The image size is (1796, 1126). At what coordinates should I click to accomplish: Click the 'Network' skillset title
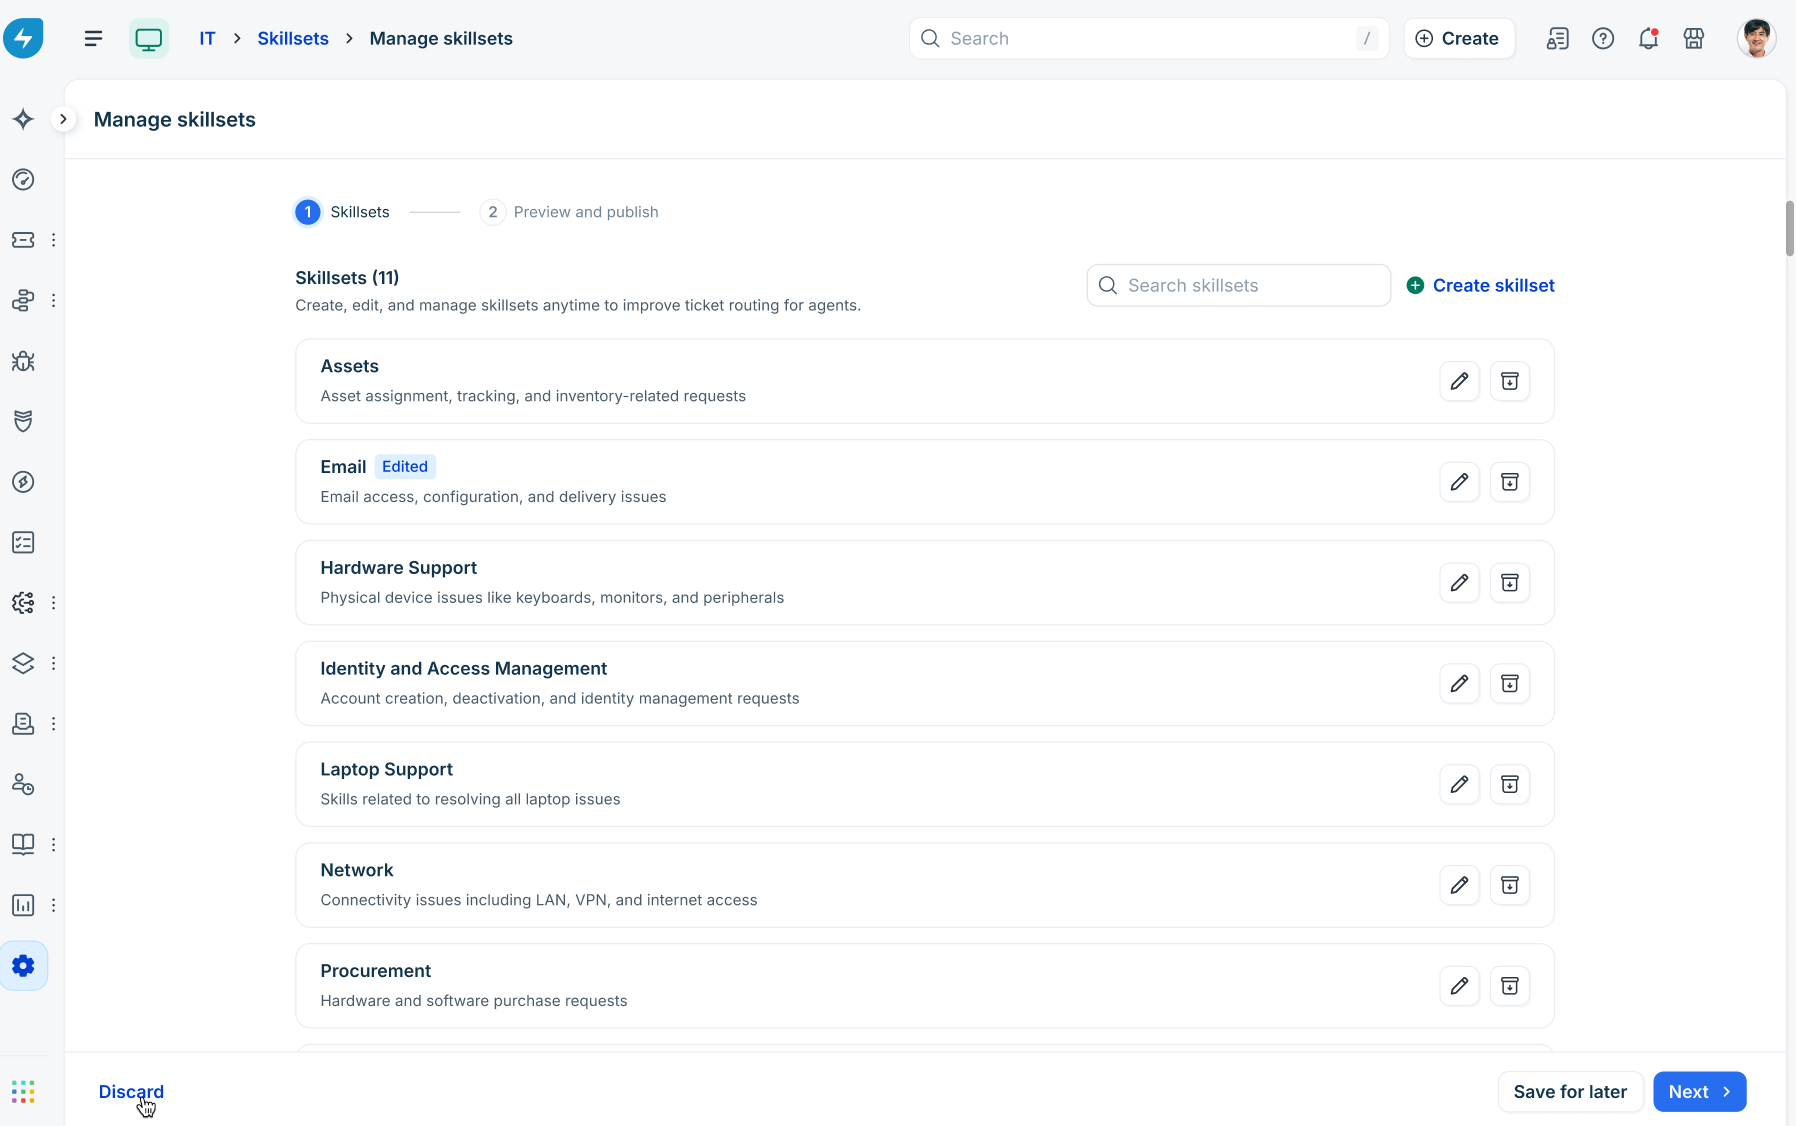(357, 870)
